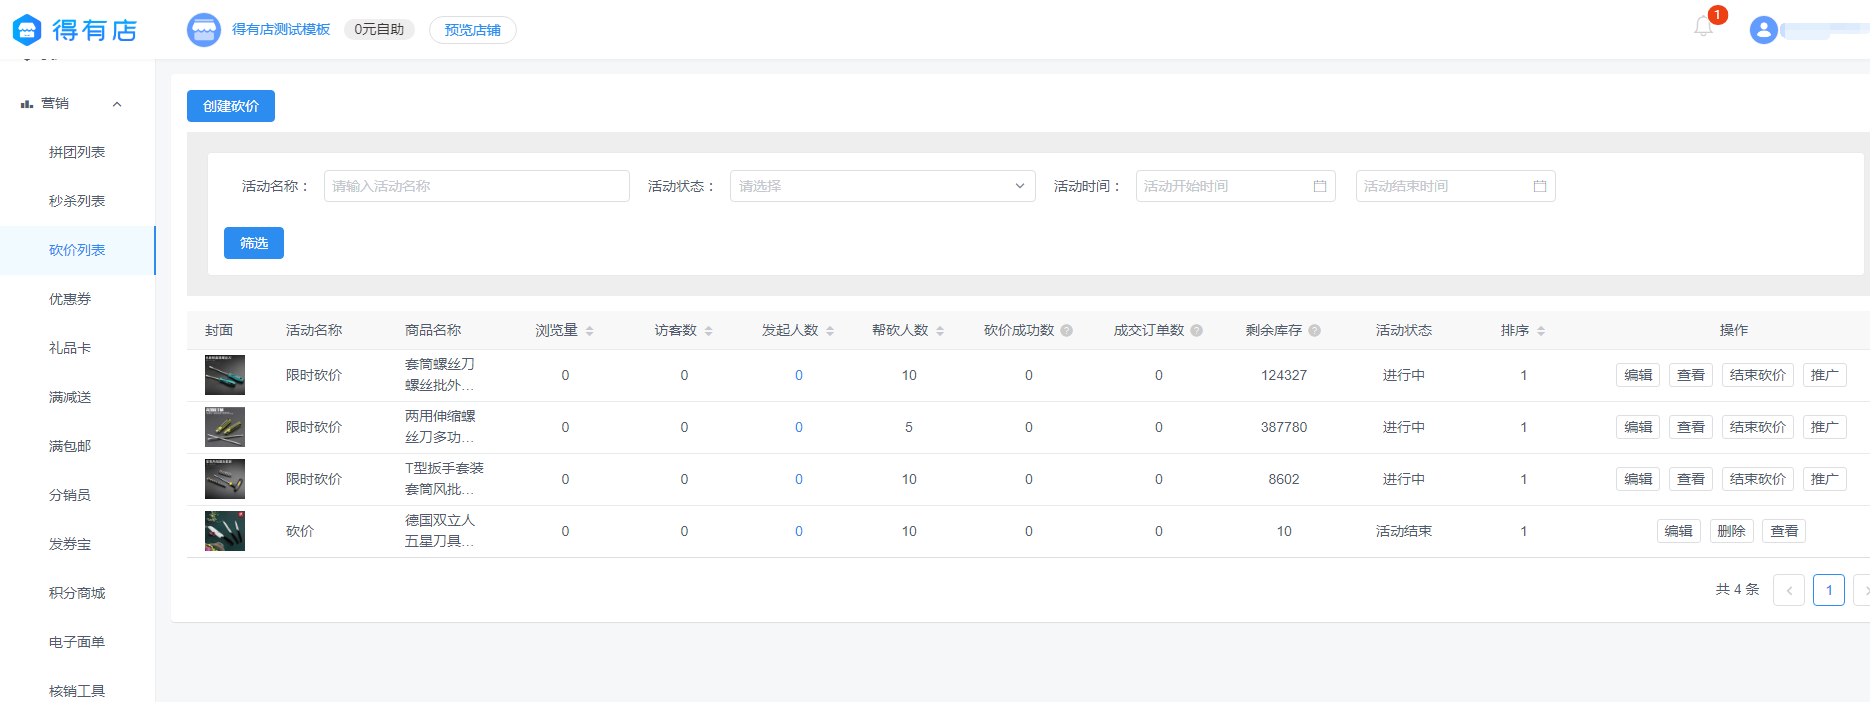Open calendar icon in 活动结束时间 field
1870x702 pixels.
[x=1539, y=186]
